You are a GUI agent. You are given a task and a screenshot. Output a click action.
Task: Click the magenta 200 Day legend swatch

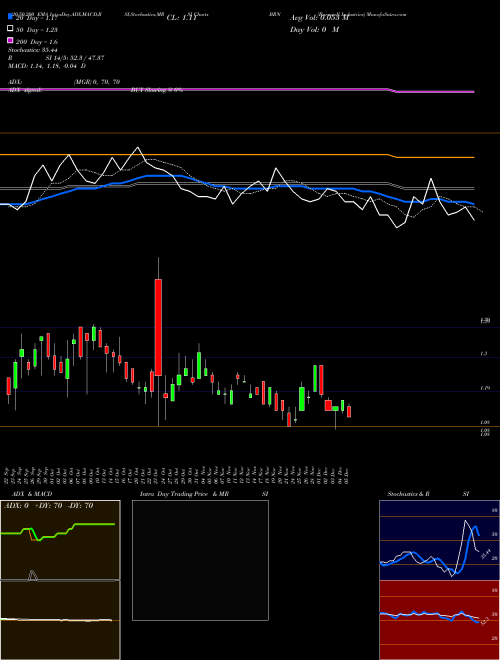pos(10,40)
